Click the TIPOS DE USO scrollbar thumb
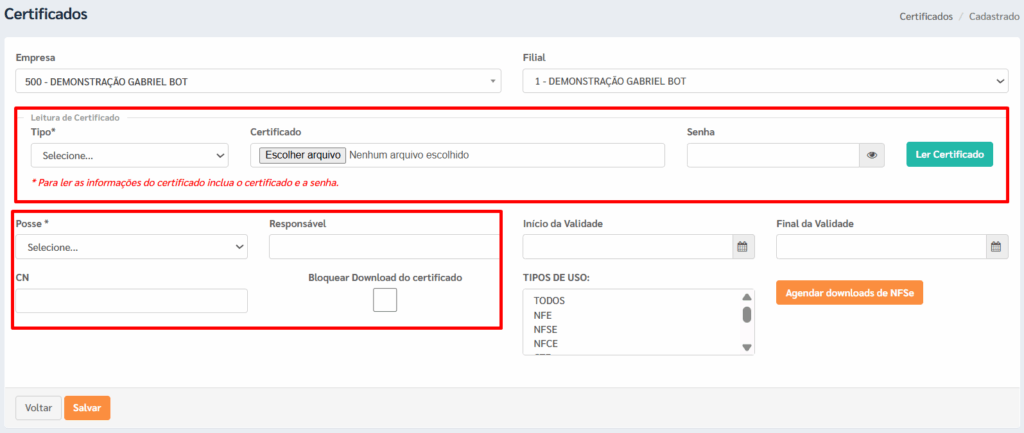Viewport: 1024px width, 433px height. 747,315
